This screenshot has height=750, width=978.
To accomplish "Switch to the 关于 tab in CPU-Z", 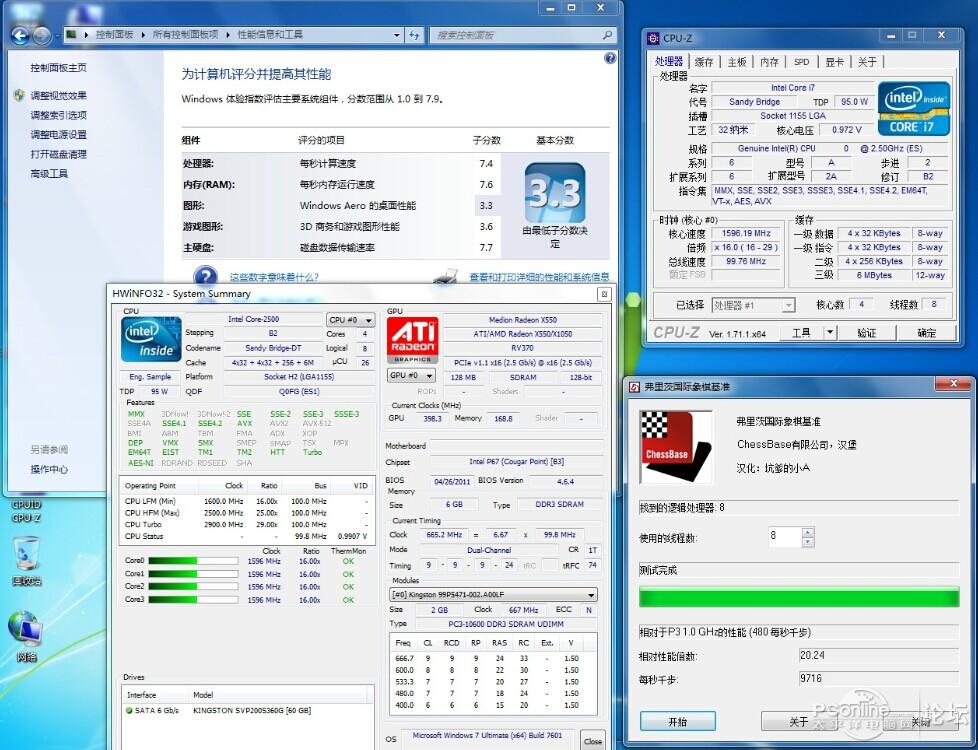I will pyautogui.click(x=867, y=62).
